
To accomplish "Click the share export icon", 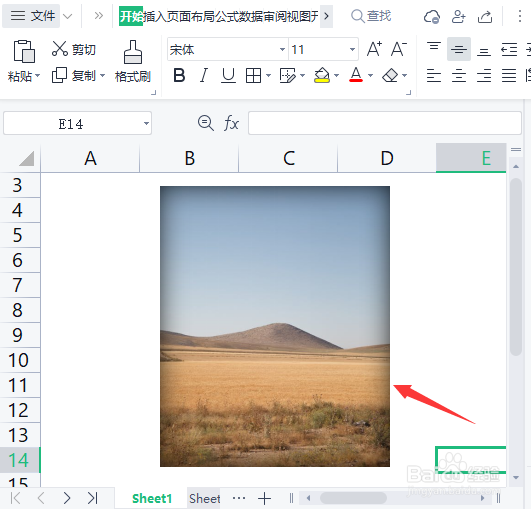I will point(485,16).
